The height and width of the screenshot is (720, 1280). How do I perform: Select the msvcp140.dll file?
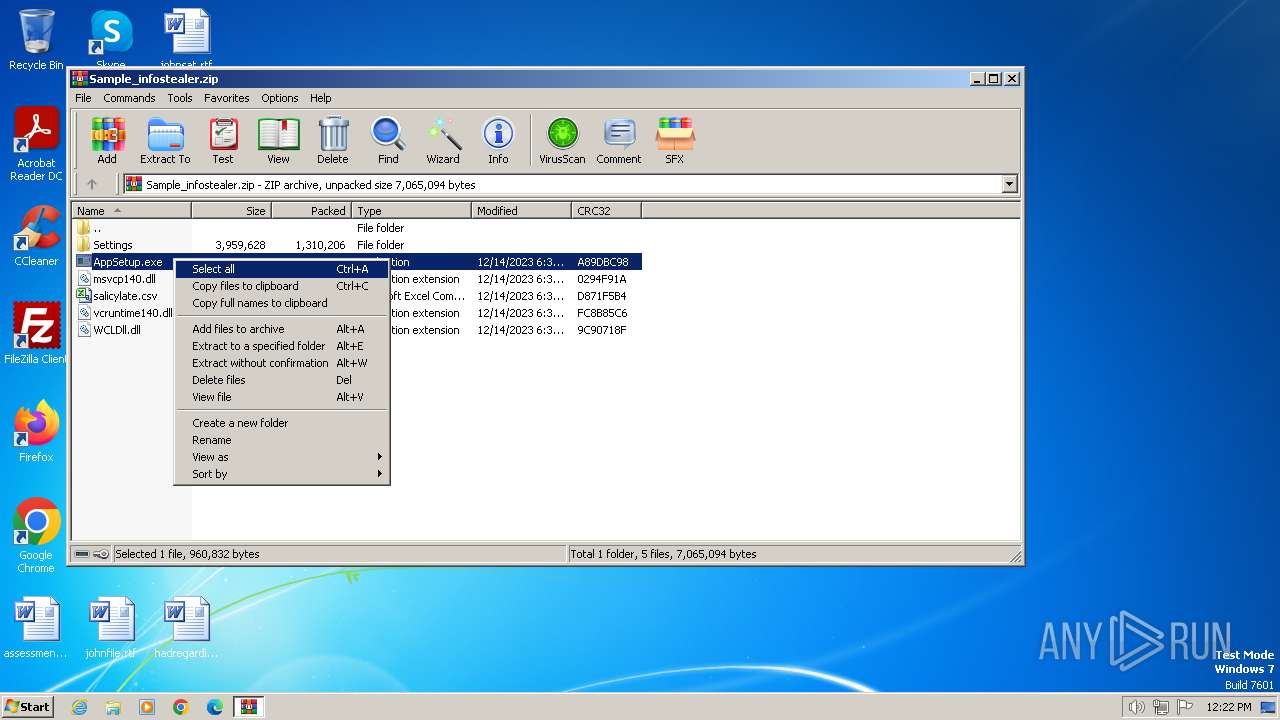[x=124, y=279]
